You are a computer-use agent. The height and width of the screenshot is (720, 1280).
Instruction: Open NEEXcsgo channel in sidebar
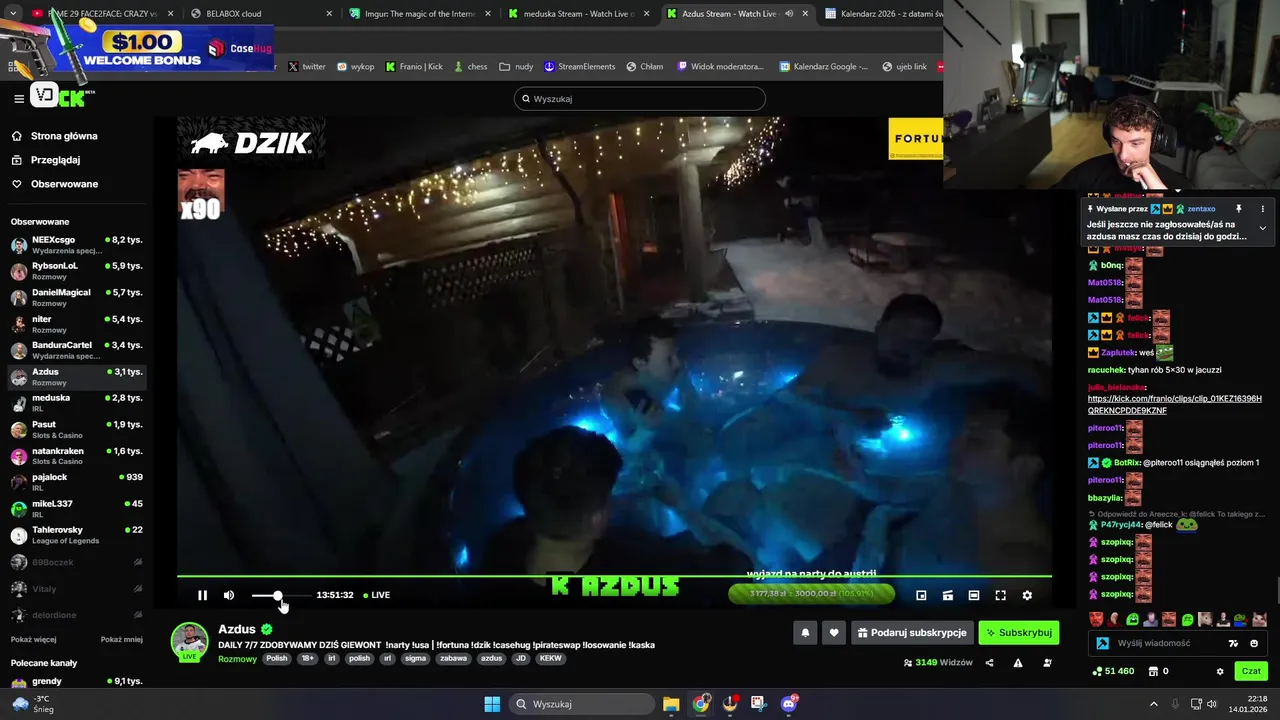coord(77,245)
